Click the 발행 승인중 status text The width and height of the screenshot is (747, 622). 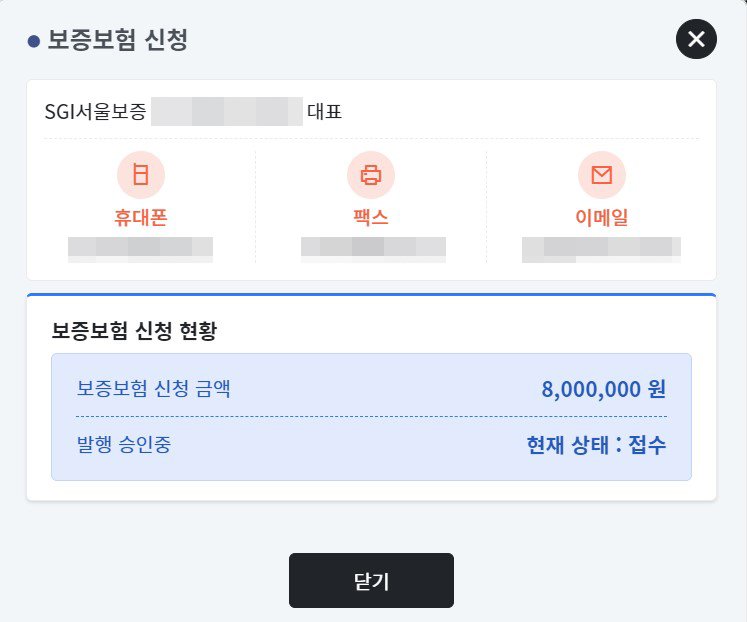pyautogui.click(x=124, y=445)
